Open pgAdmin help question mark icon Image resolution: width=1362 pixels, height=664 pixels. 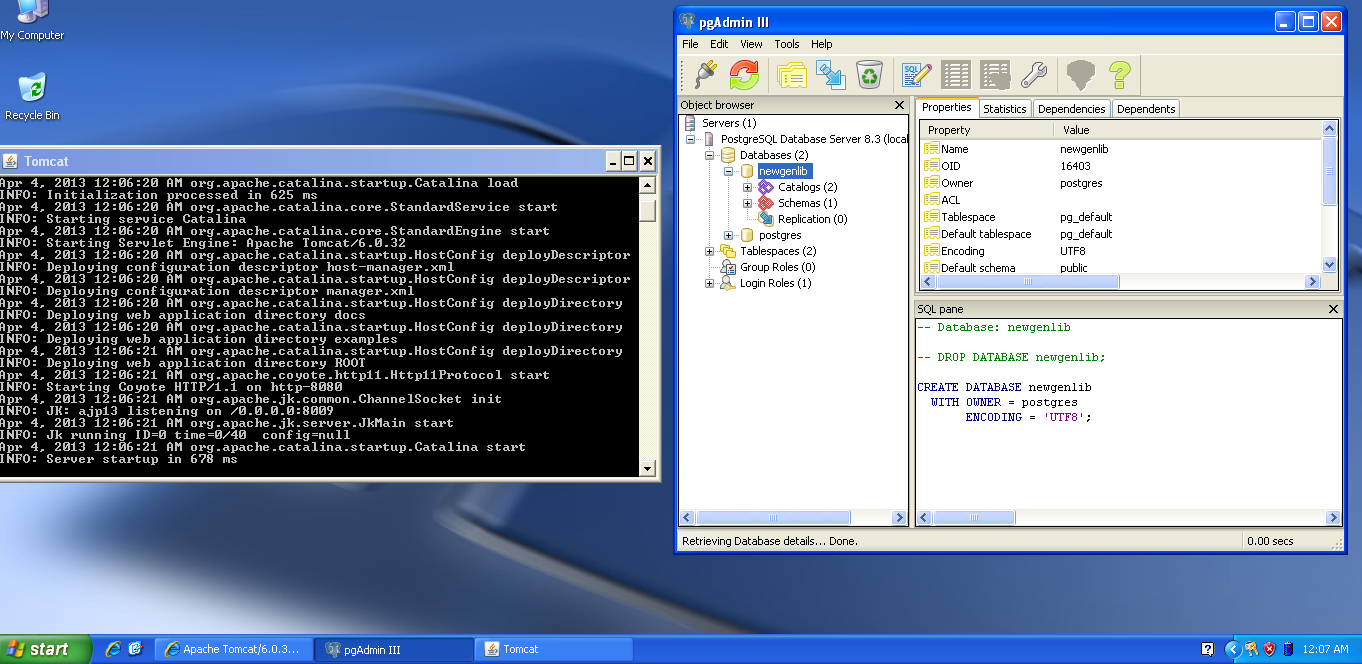(1119, 75)
